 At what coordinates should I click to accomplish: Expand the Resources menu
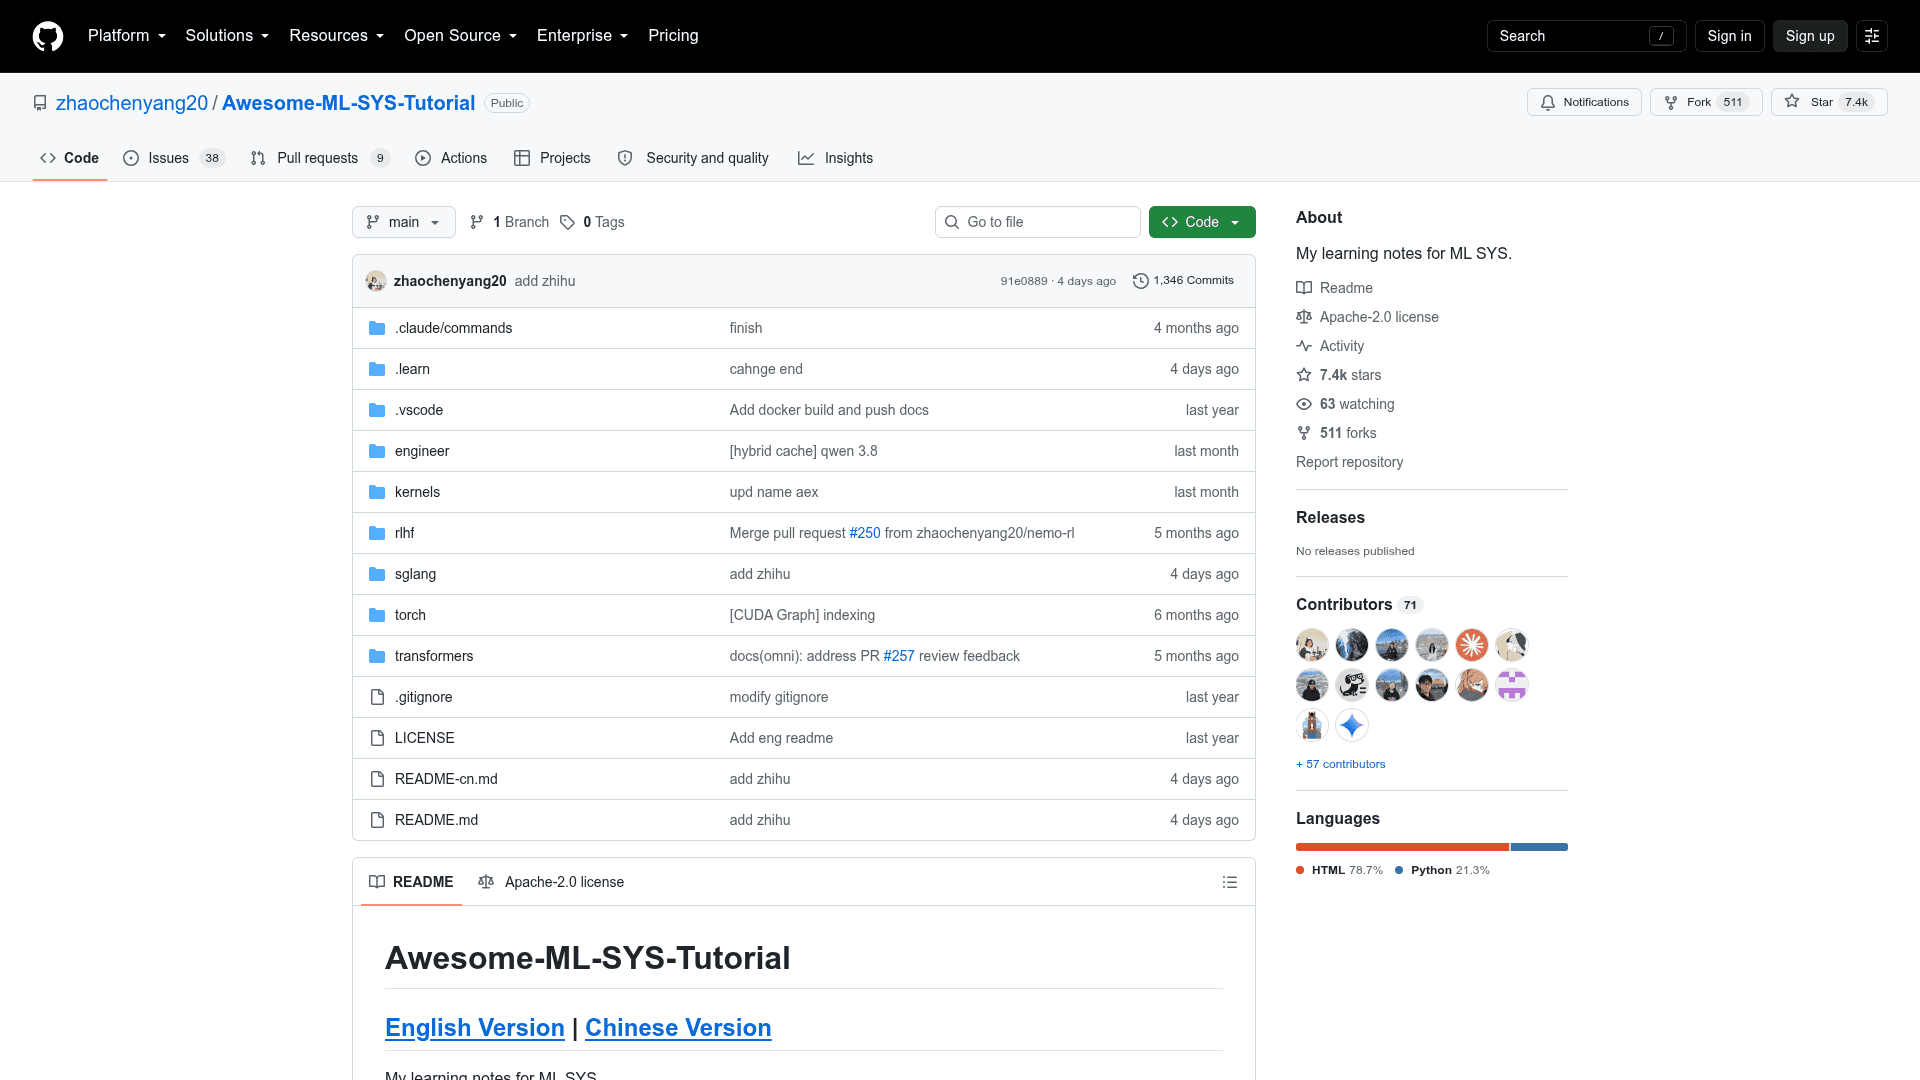point(337,36)
